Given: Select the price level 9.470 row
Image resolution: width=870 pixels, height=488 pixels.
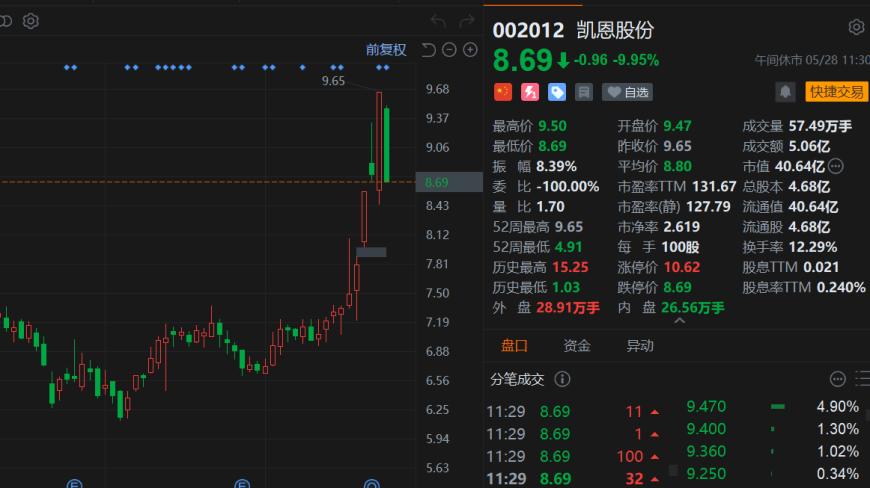Looking at the screenshot, I should point(772,406).
